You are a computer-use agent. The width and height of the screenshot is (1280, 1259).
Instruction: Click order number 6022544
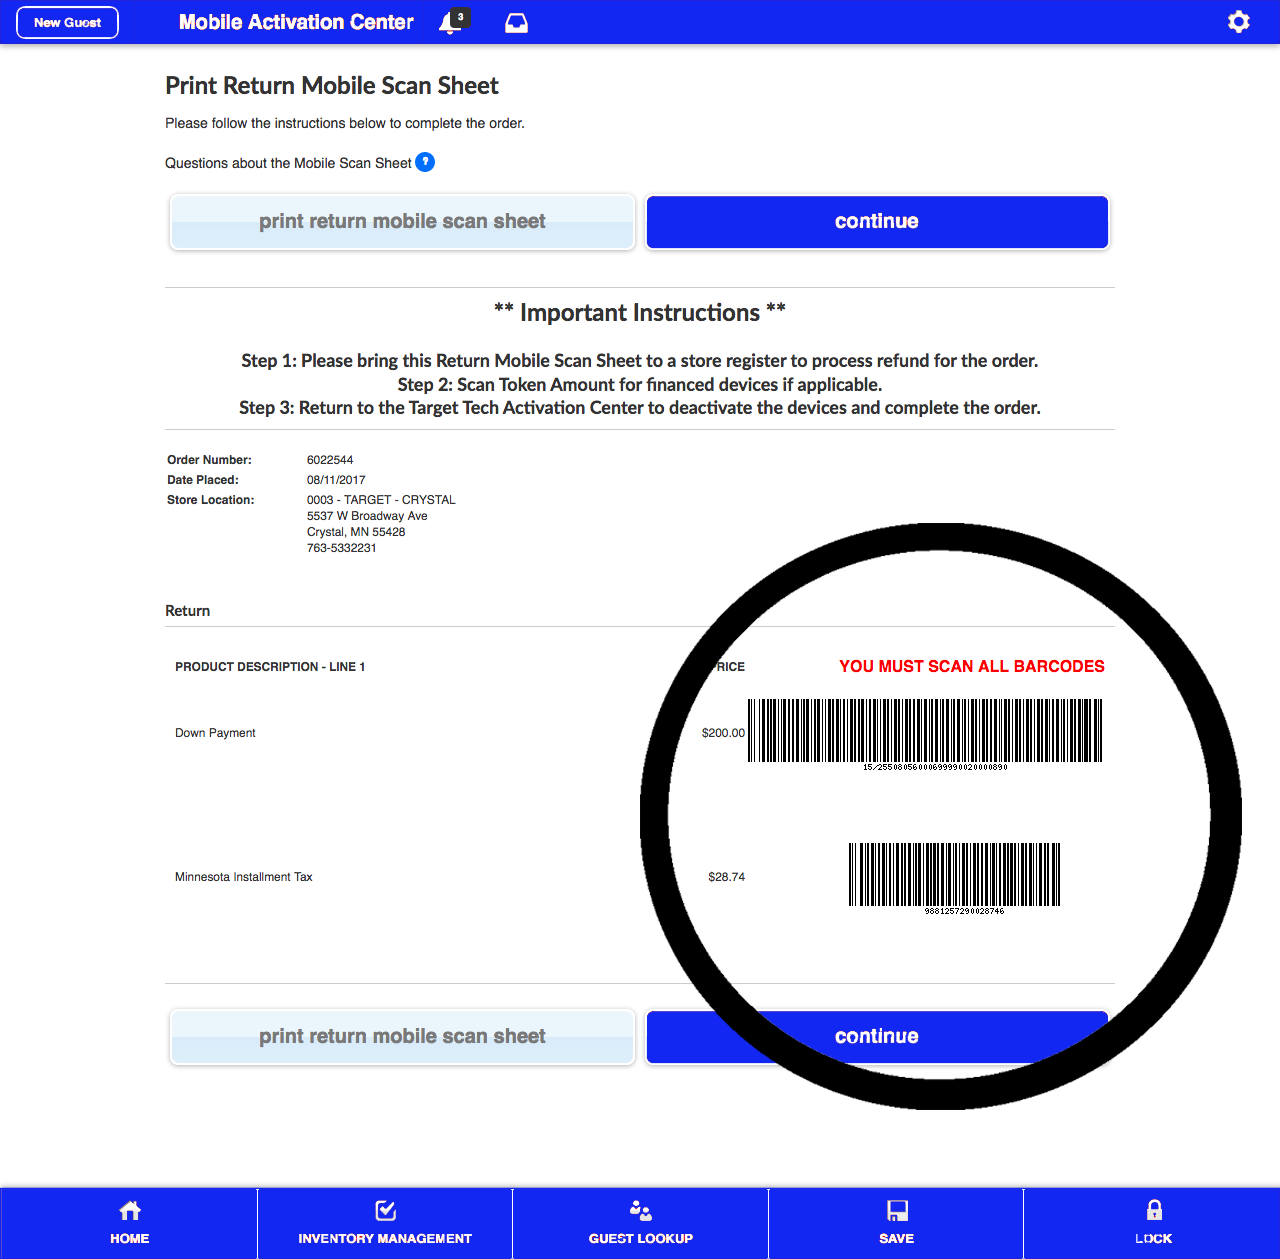tap(330, 460)
